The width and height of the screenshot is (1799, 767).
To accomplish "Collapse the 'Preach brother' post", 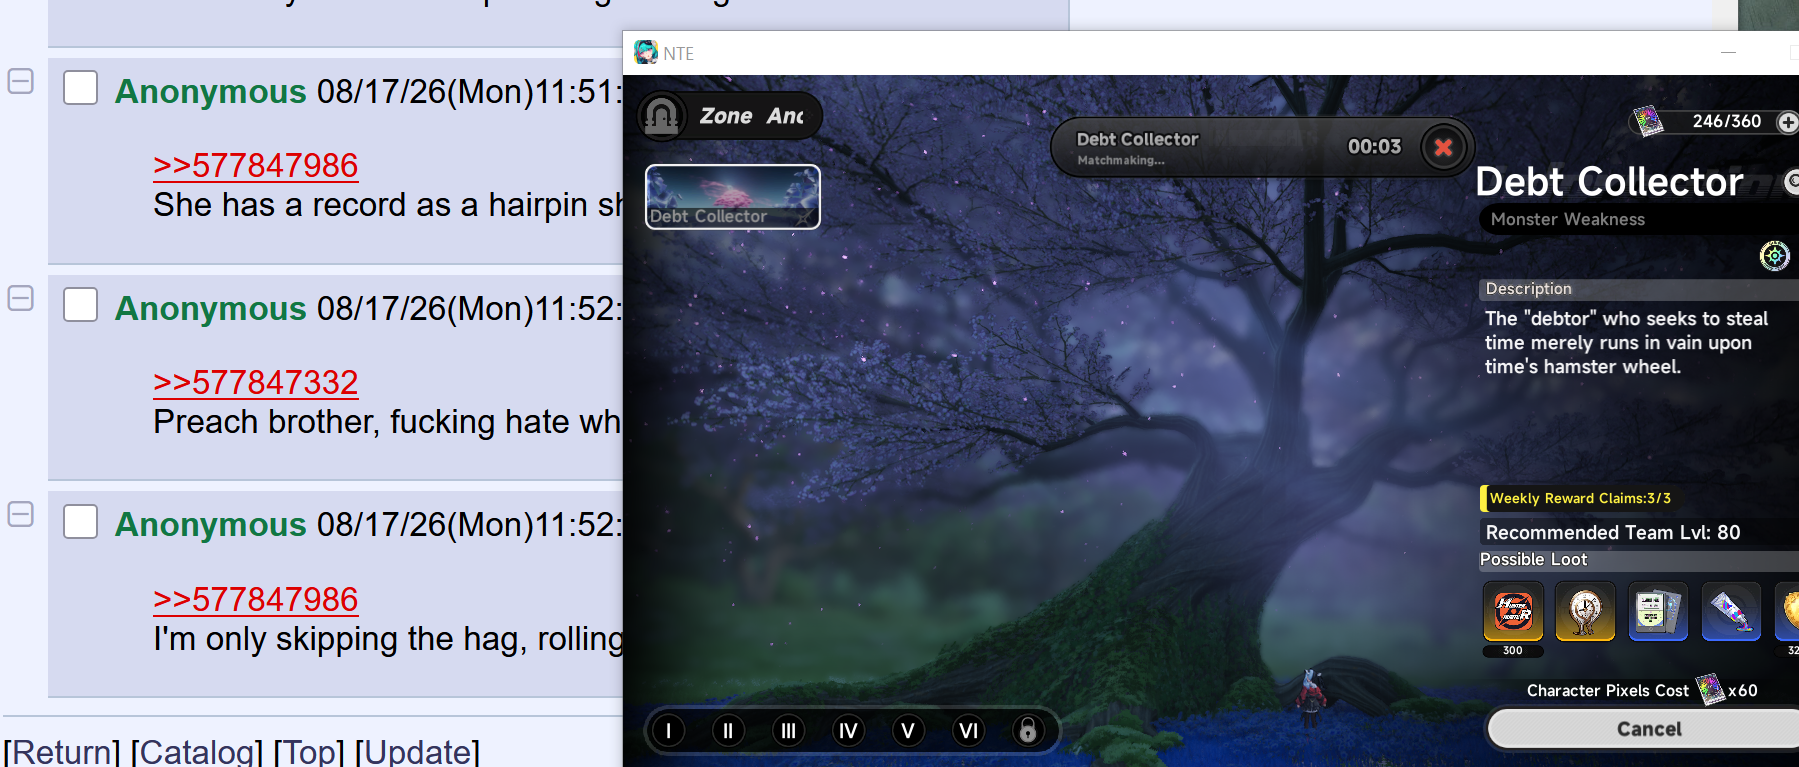I will pos(21,298).
